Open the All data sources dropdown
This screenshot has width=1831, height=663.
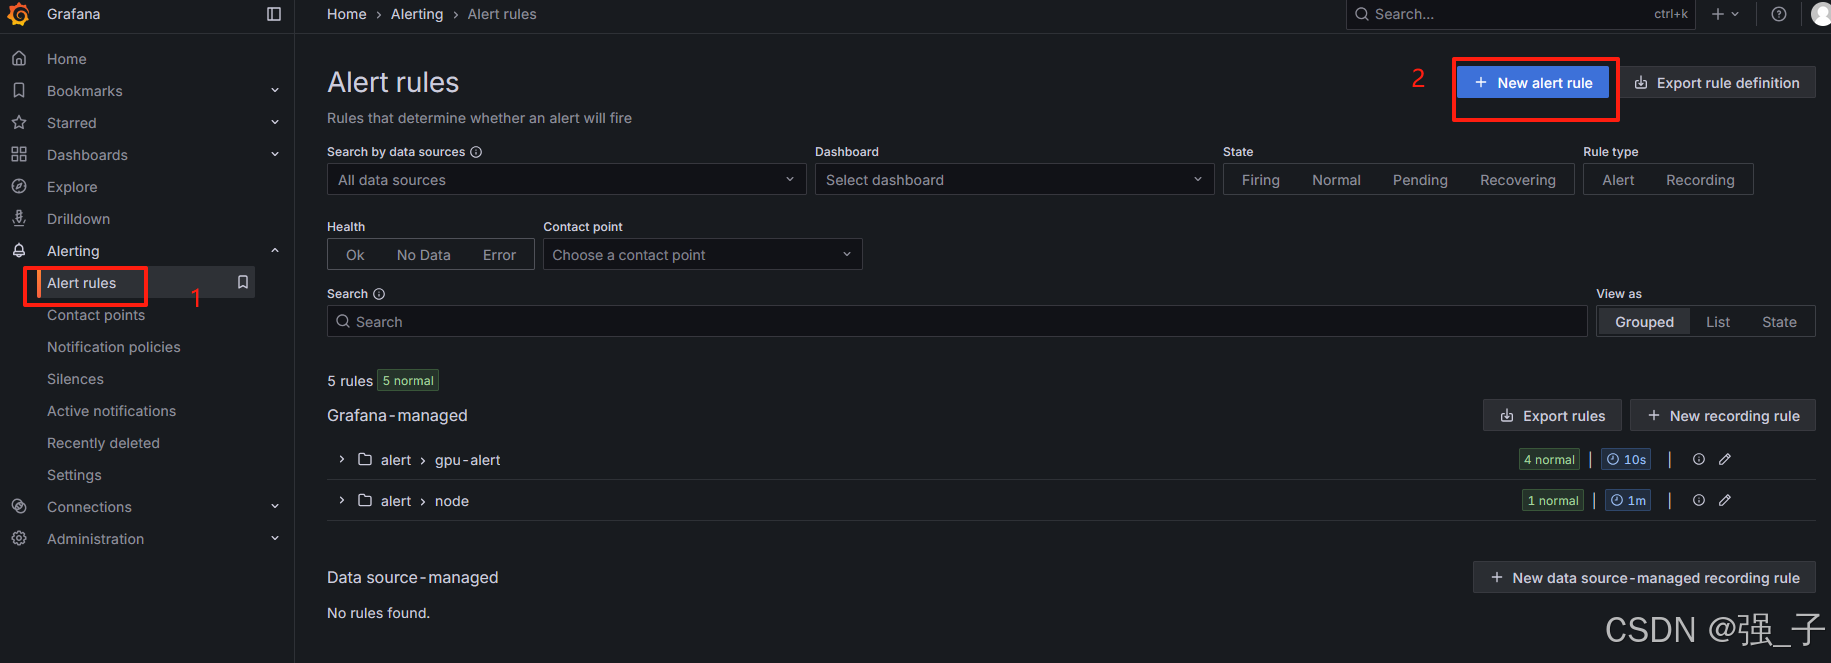pyautogui.click(x=566, y=180)
